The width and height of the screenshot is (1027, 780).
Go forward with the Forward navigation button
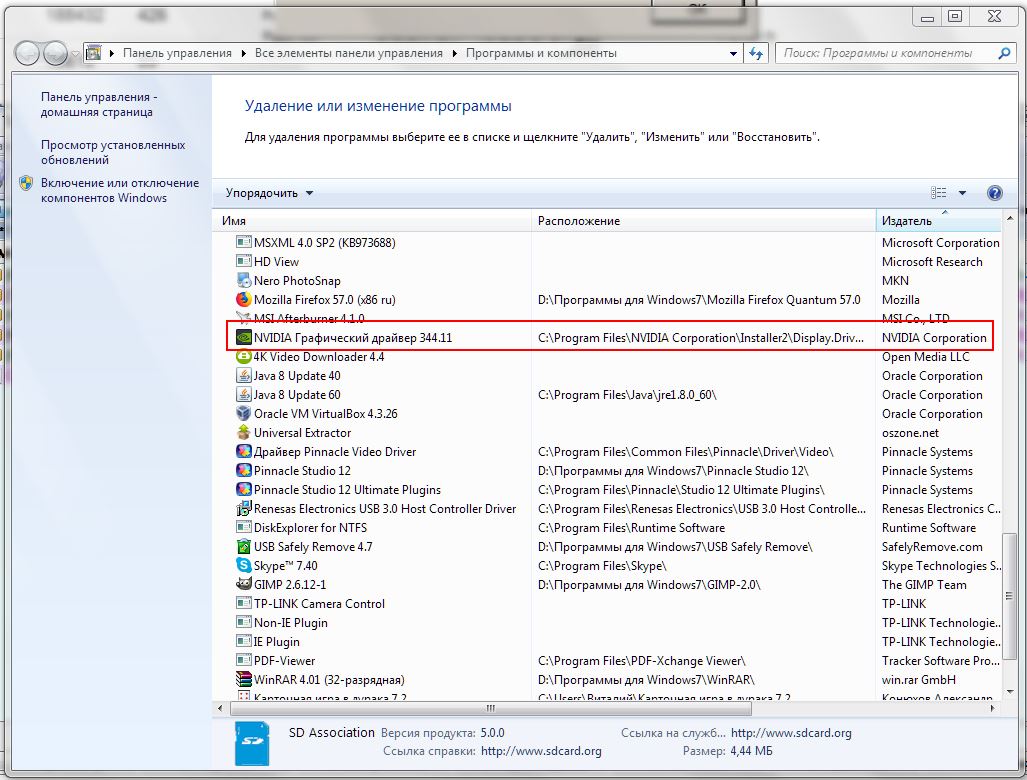[x=56, y=53]
